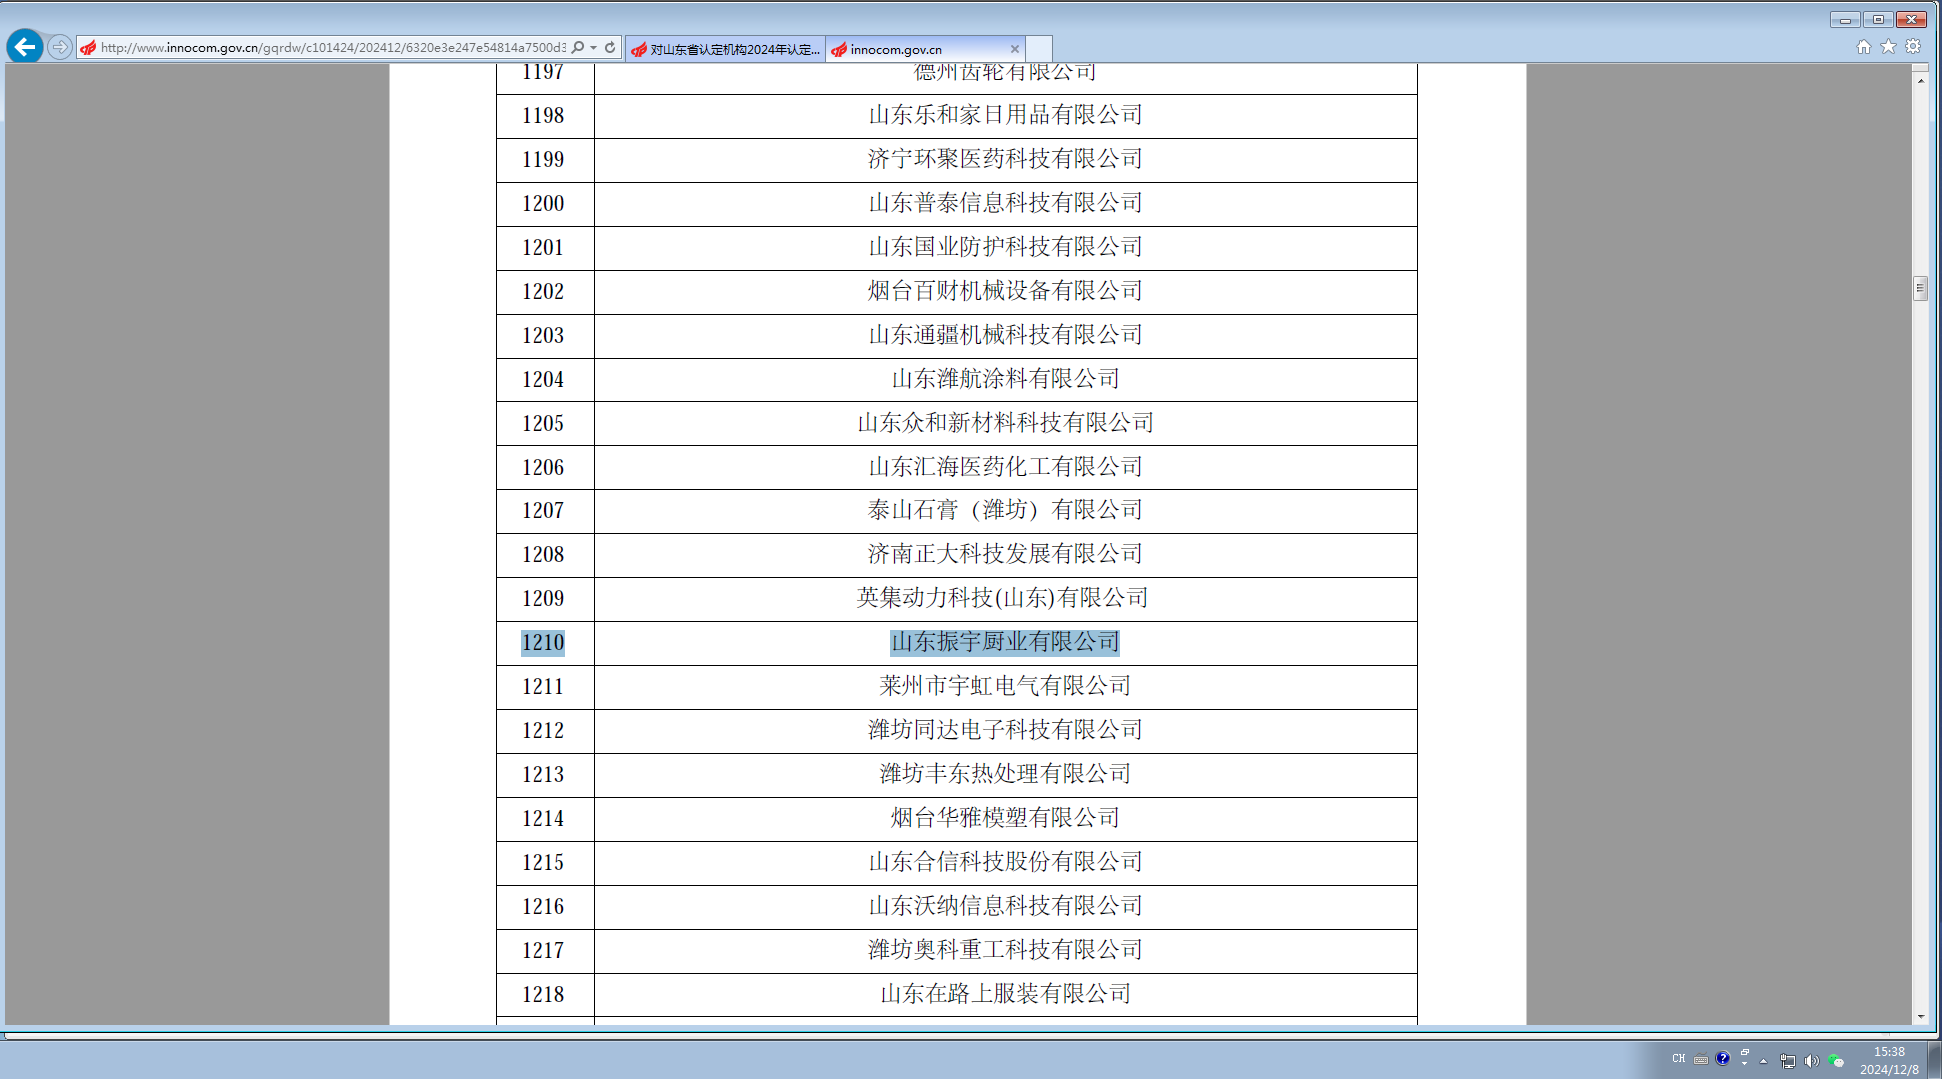Click the search magnifier in the address bar
1942x1079 pixels.
578,47
